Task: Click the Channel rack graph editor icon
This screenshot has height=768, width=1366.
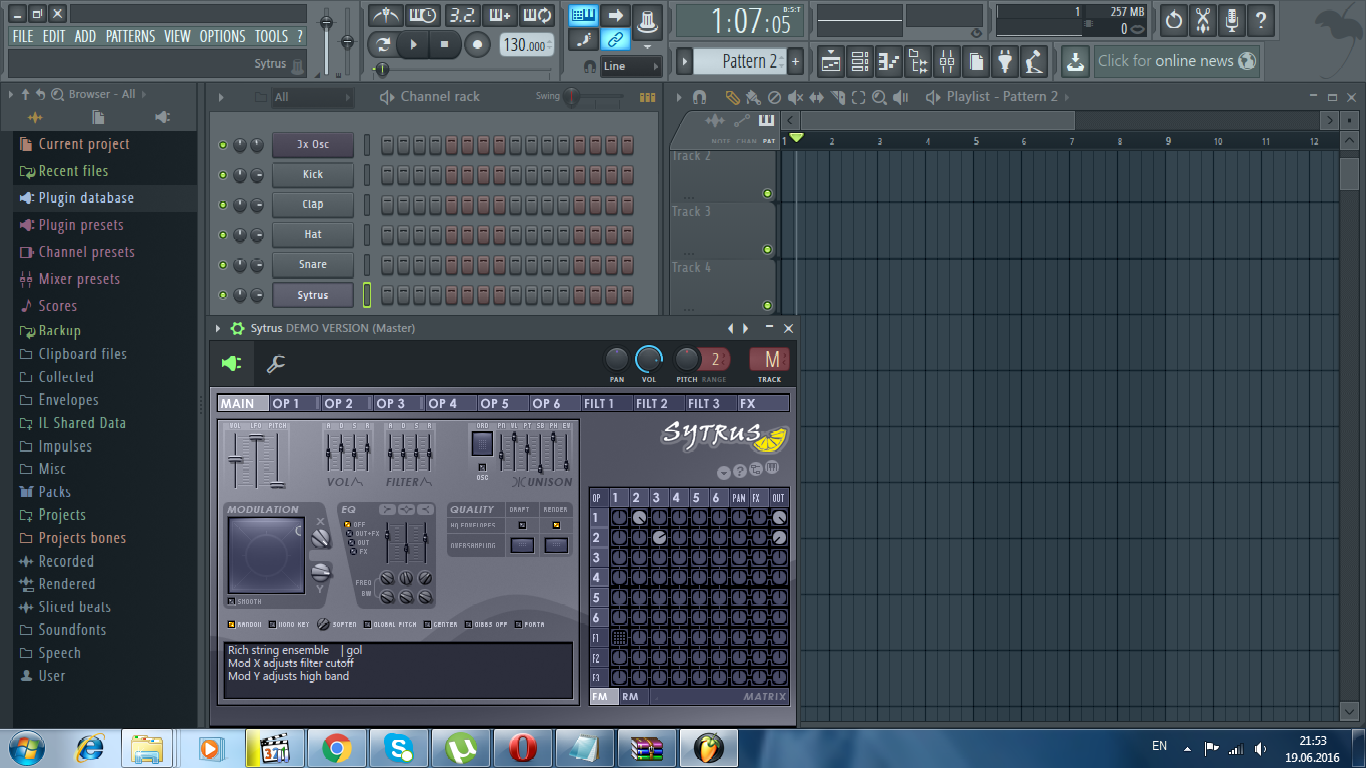Action: (x=647, y=97)
